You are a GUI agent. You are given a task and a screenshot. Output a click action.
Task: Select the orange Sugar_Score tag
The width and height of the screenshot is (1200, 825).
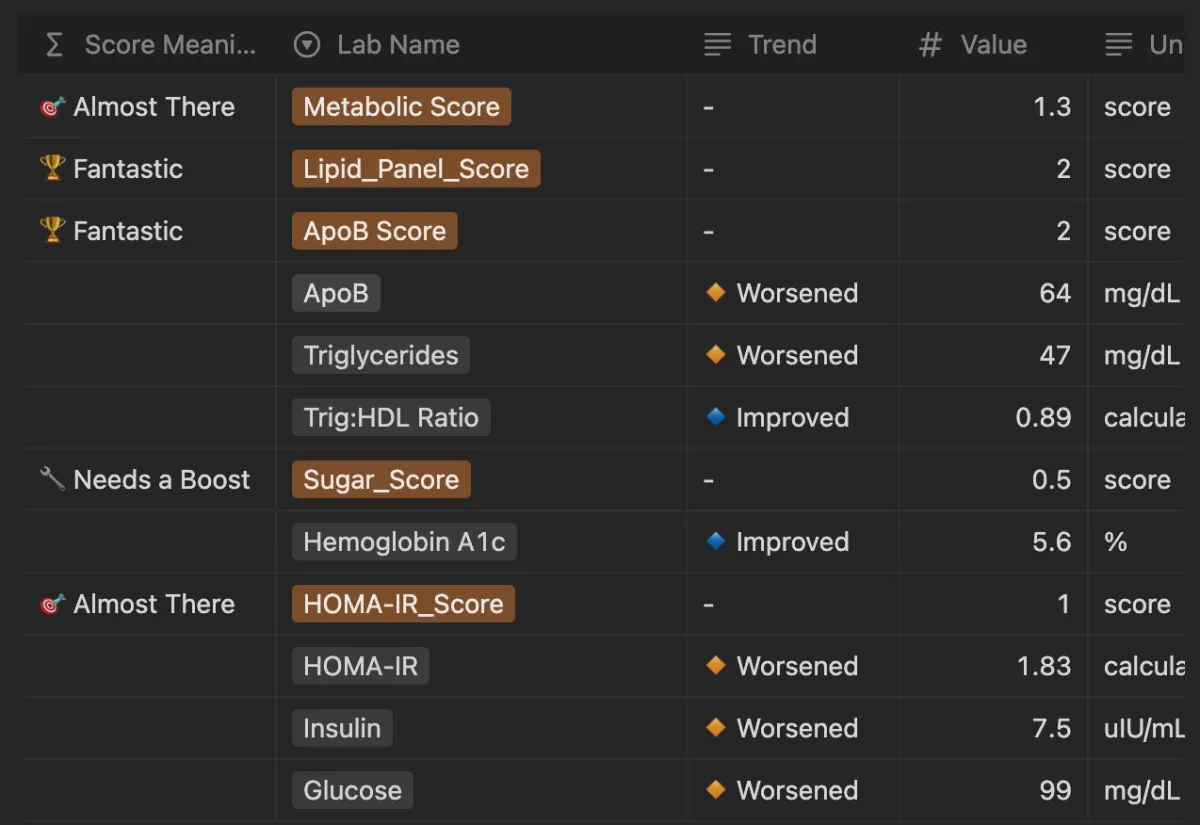[381, 479]
